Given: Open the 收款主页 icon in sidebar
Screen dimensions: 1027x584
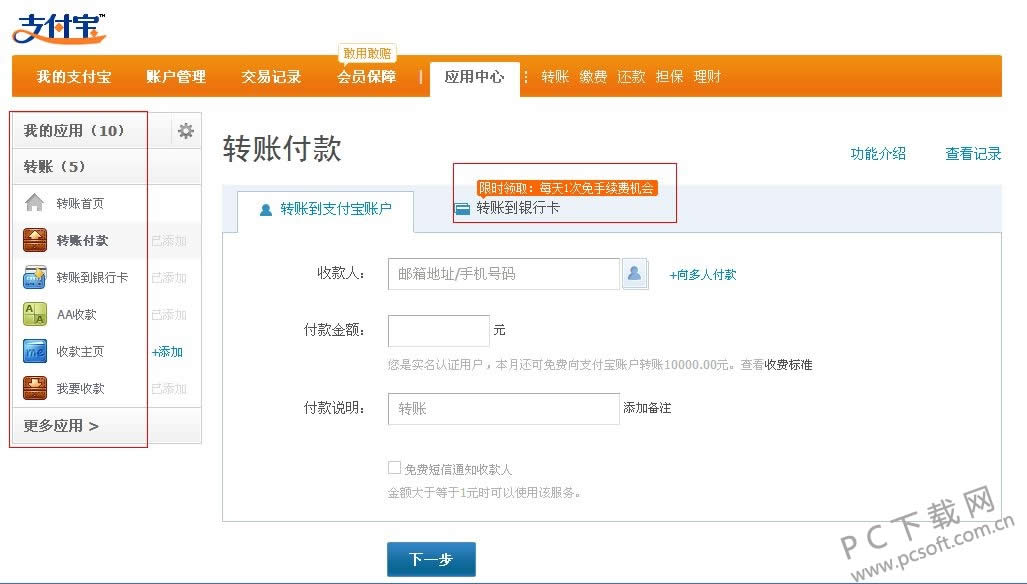Looking at the screenshot, I should [x=35, y=351].
